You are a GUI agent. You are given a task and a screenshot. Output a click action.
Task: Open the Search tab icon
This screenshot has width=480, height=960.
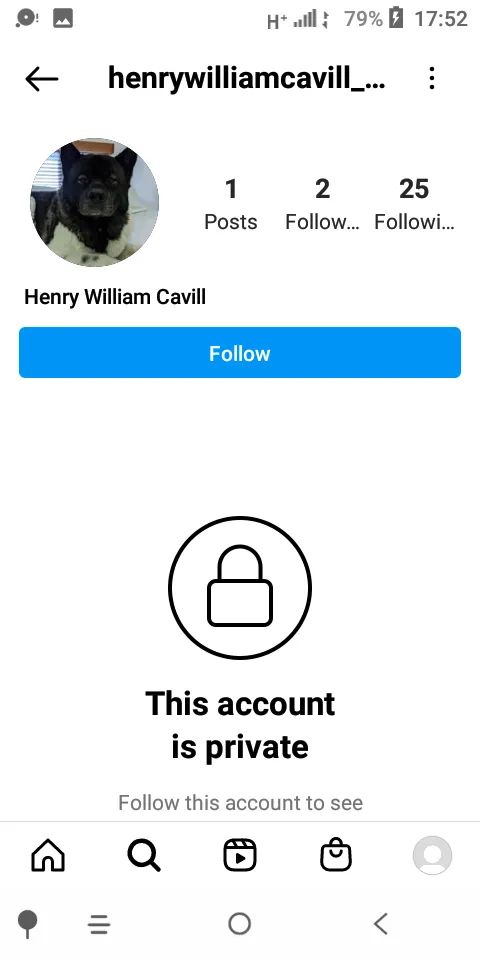pyautogui.click(x=144, y=855)
